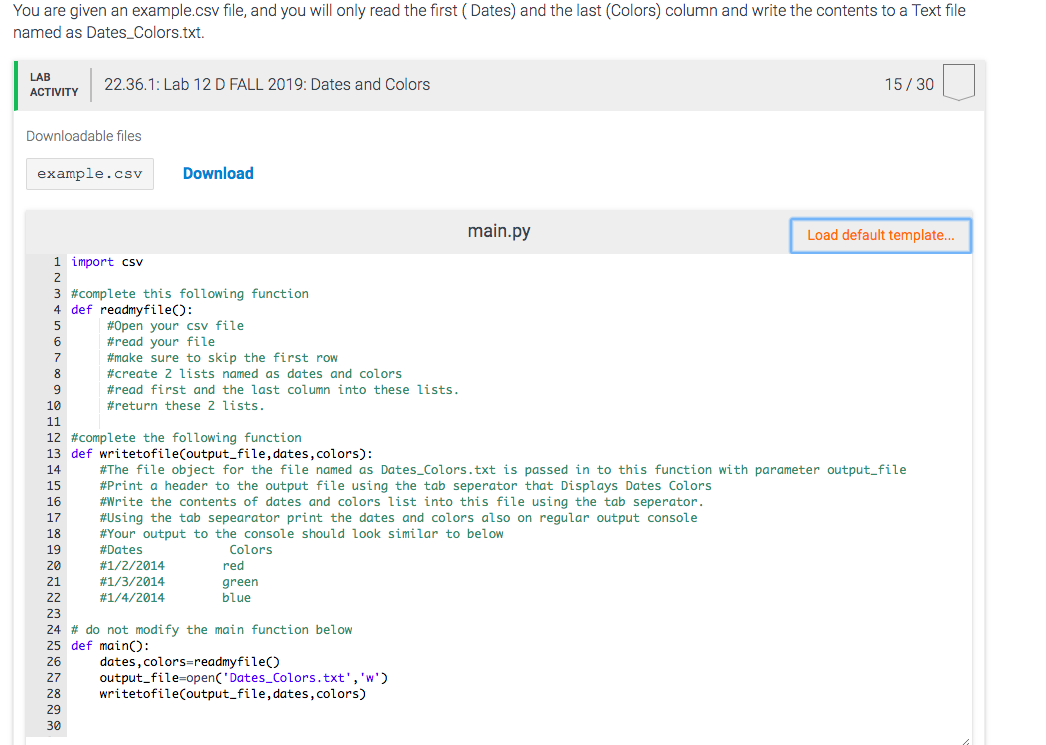Open the Download link for example.csv
The image size is (1046, 745).
[218, 173]
